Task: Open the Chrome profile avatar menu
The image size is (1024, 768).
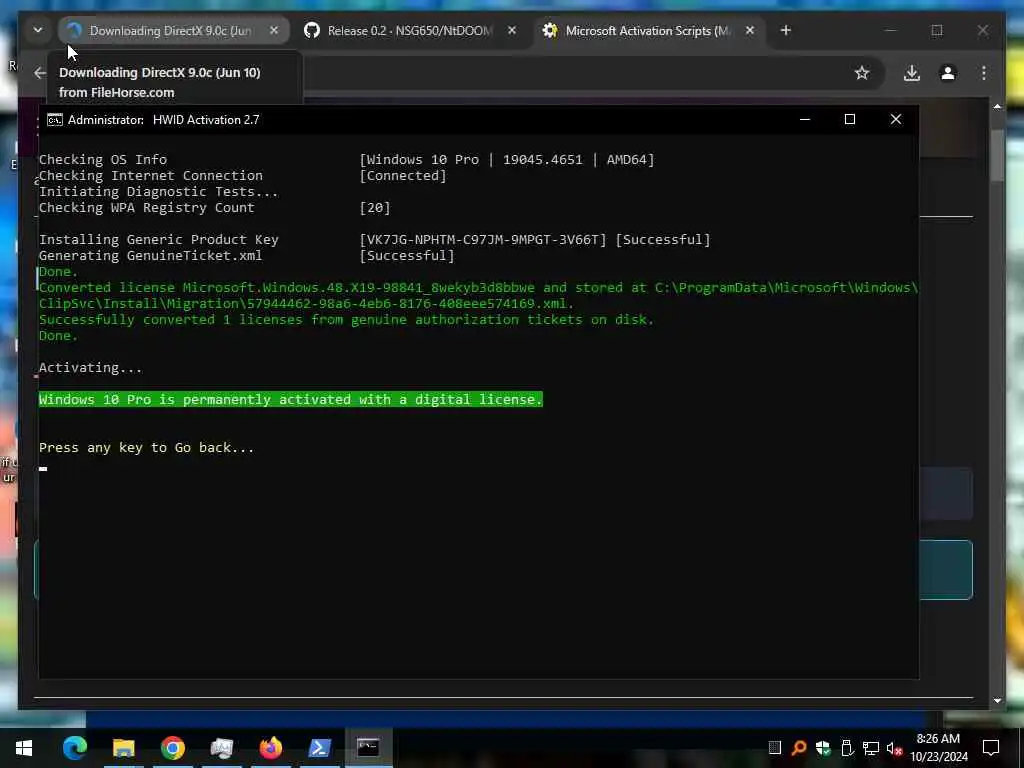Action: 948,72
